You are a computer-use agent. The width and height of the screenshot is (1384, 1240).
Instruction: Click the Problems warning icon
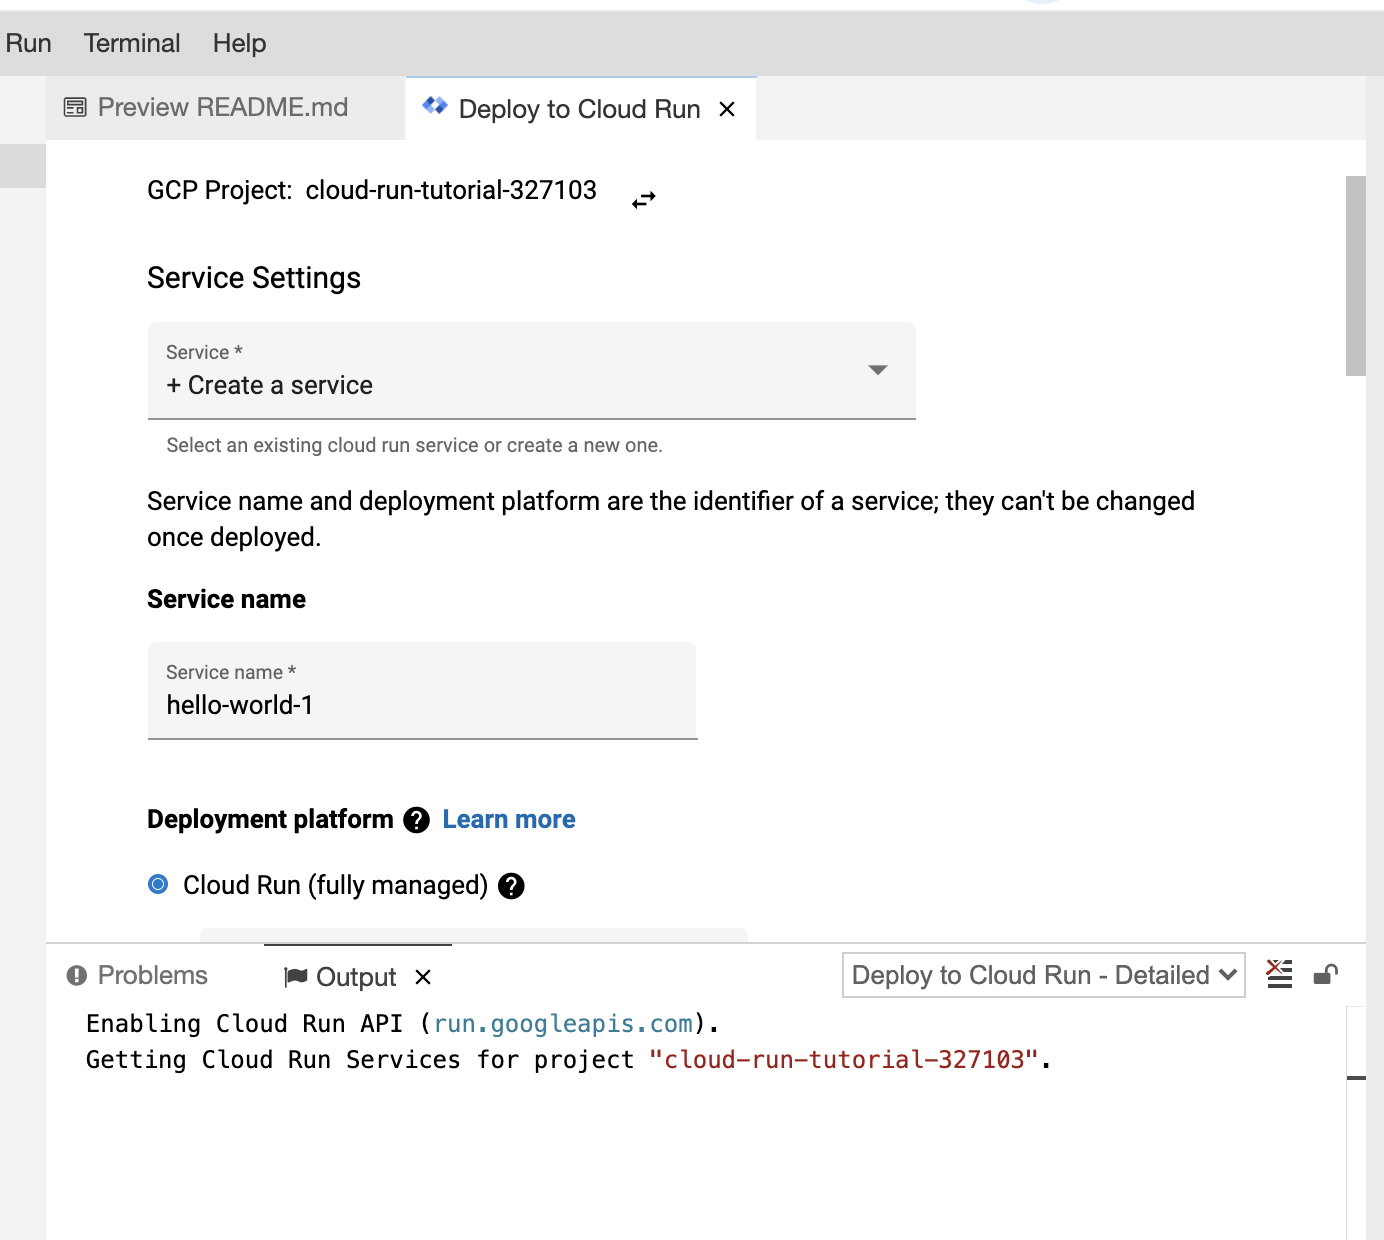click(x=77, y=975)
